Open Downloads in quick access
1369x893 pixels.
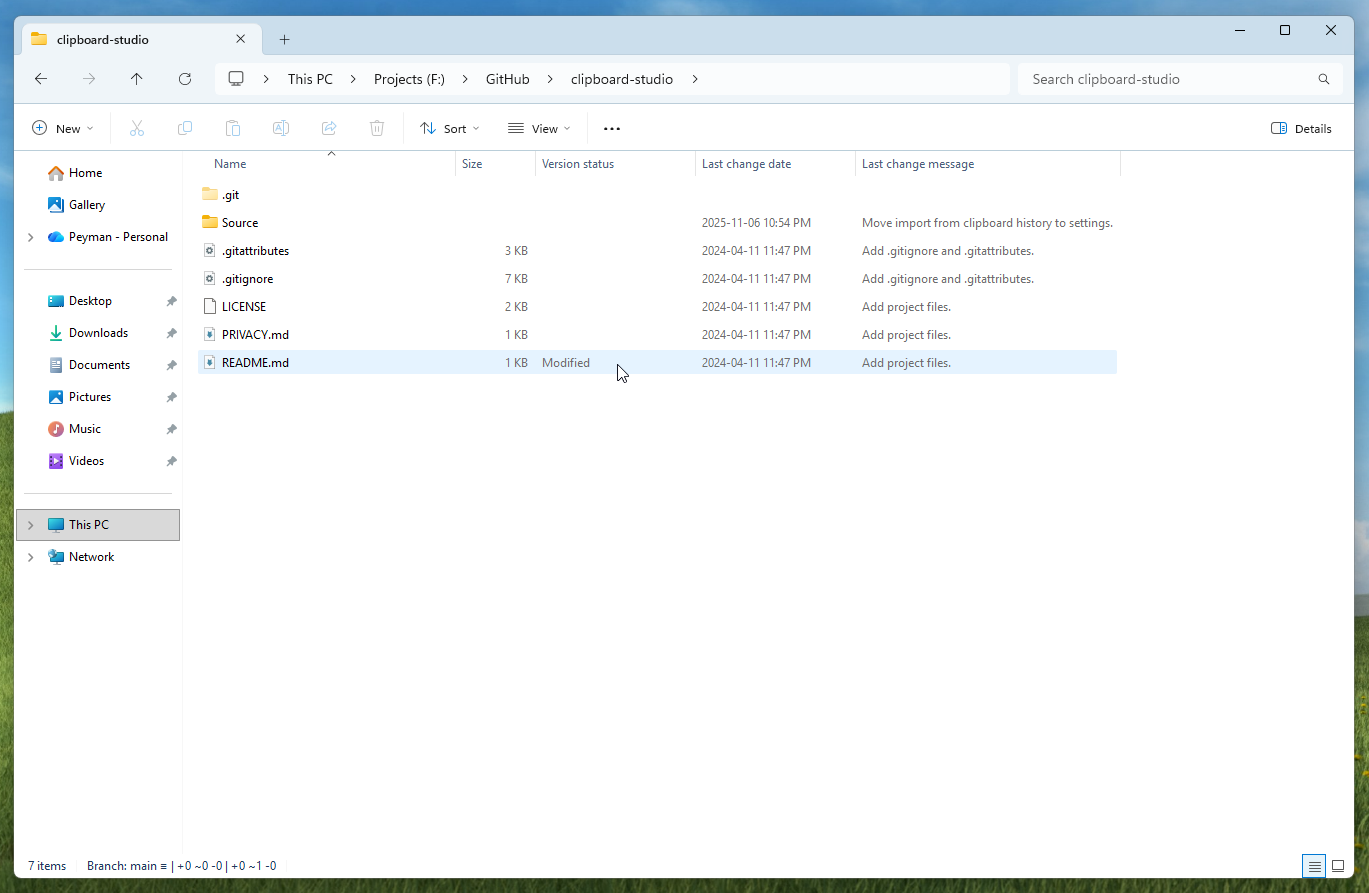coord(98,333)
